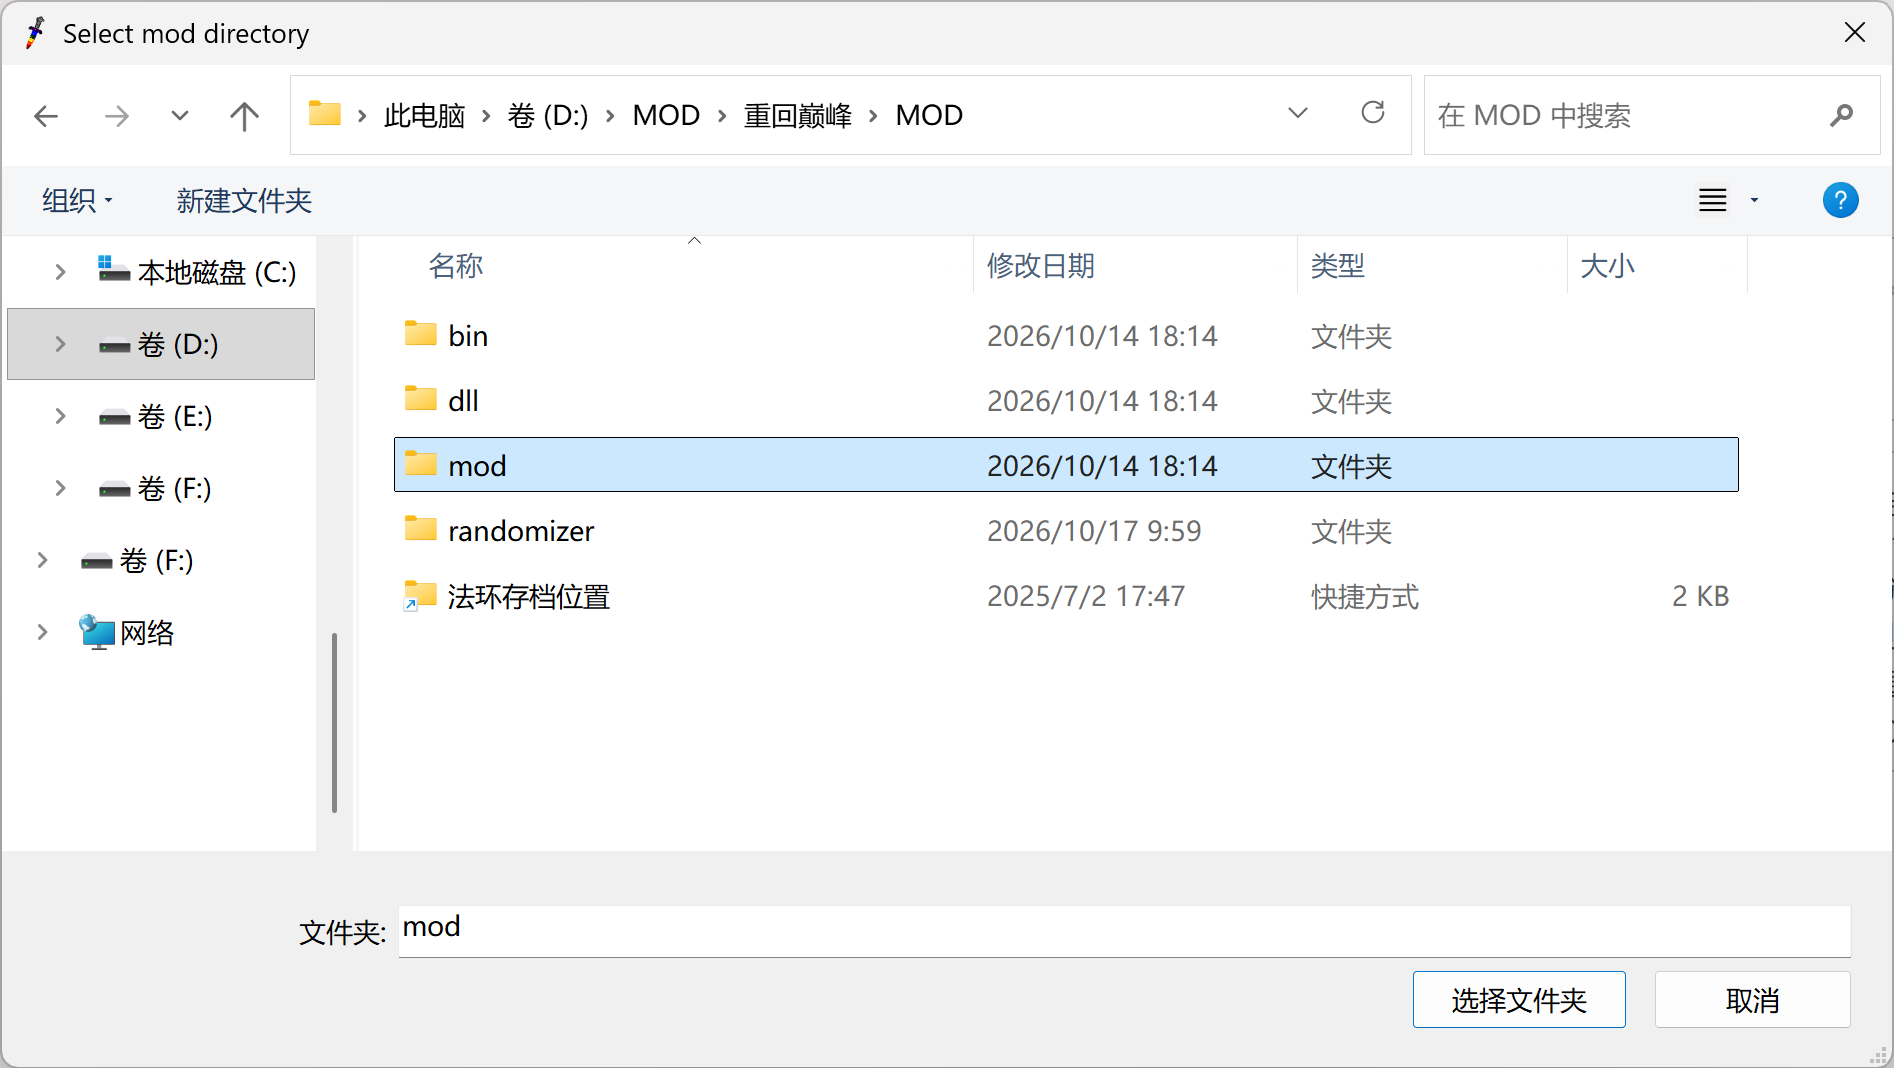Navigate to 卷 (D:) in the breadcrumb

click(548, 116)
